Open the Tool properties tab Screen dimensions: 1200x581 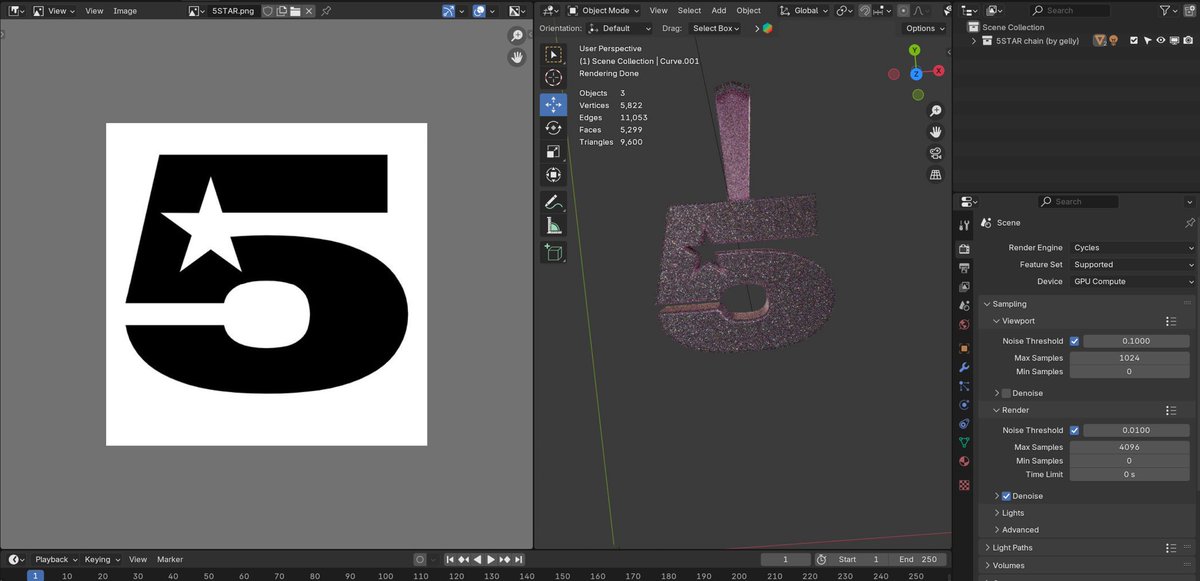[x=964, y=226]
